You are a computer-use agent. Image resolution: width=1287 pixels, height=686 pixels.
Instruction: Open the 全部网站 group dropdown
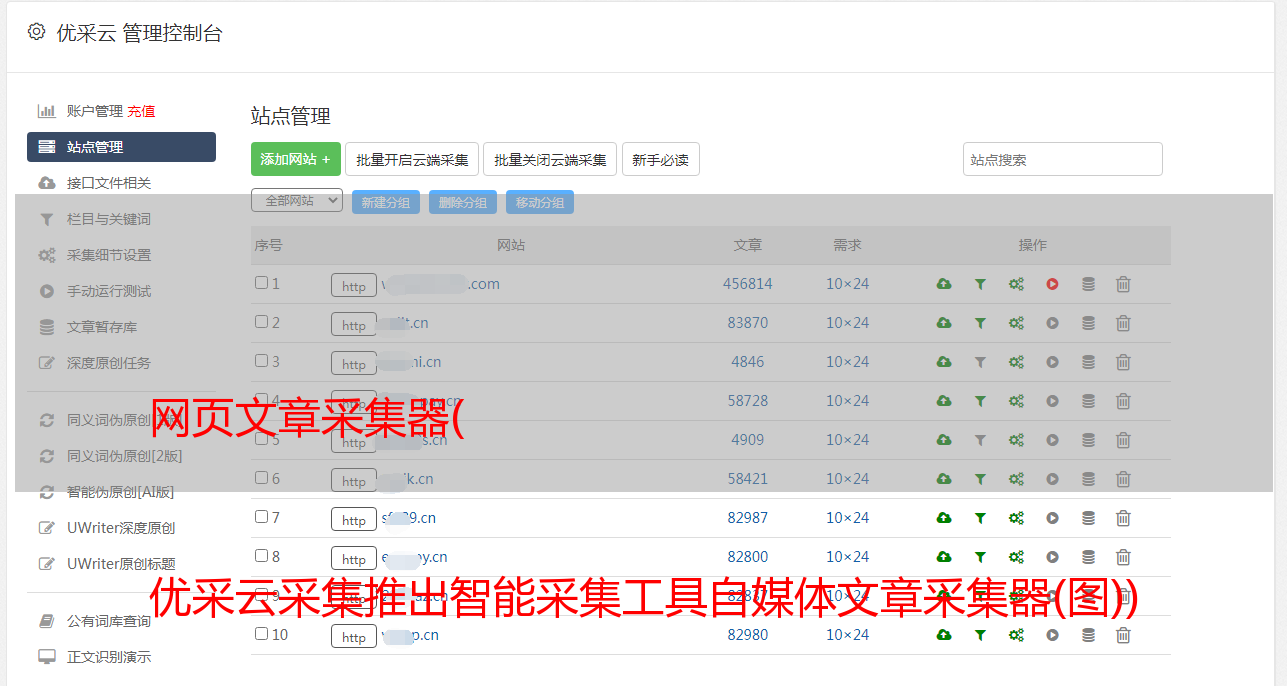pos(297,201)
